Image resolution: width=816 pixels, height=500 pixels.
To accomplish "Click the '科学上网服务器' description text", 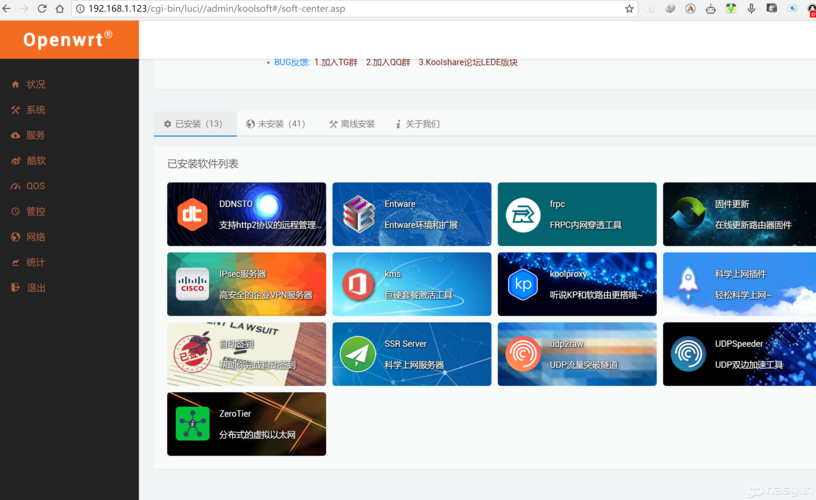I will pos(414,365).
